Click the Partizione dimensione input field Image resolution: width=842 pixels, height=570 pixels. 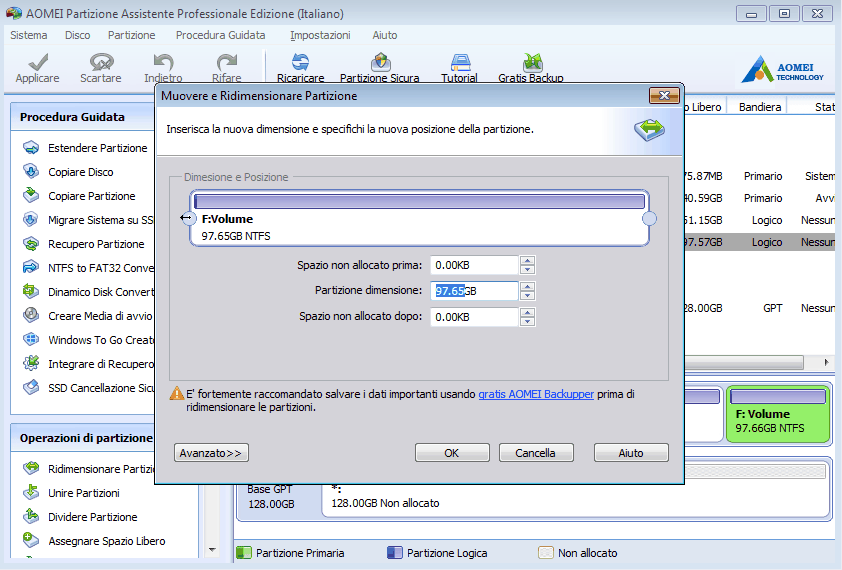pos(475,291)
